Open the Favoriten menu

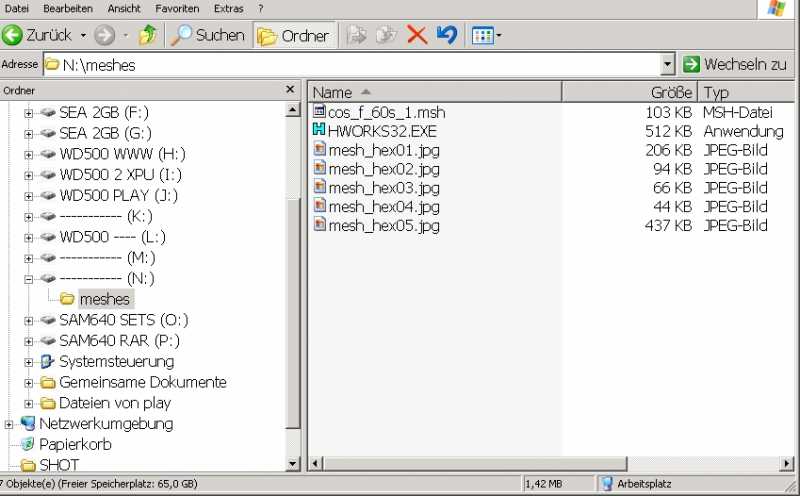(177, 8)
